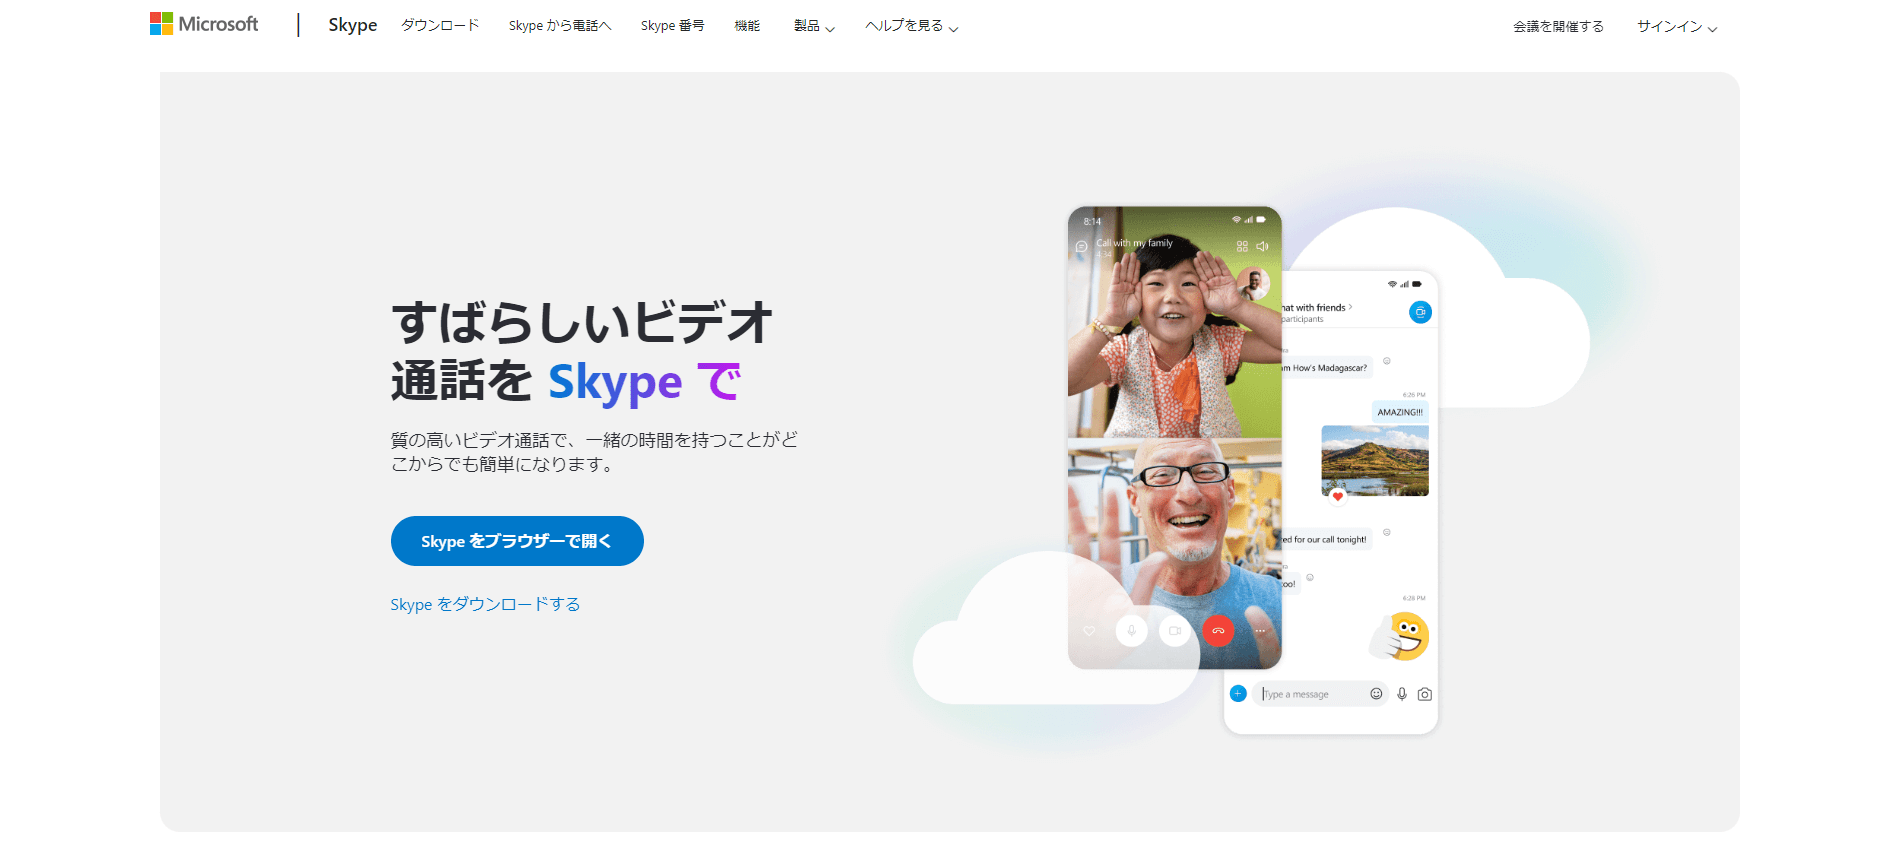Click the camera icon beside message field

[x=1425, y=694]
